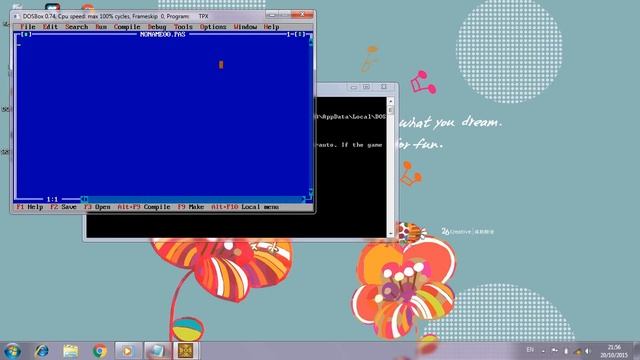
Task: Click the volume speaker tray icon
Action: click(588, 351)
